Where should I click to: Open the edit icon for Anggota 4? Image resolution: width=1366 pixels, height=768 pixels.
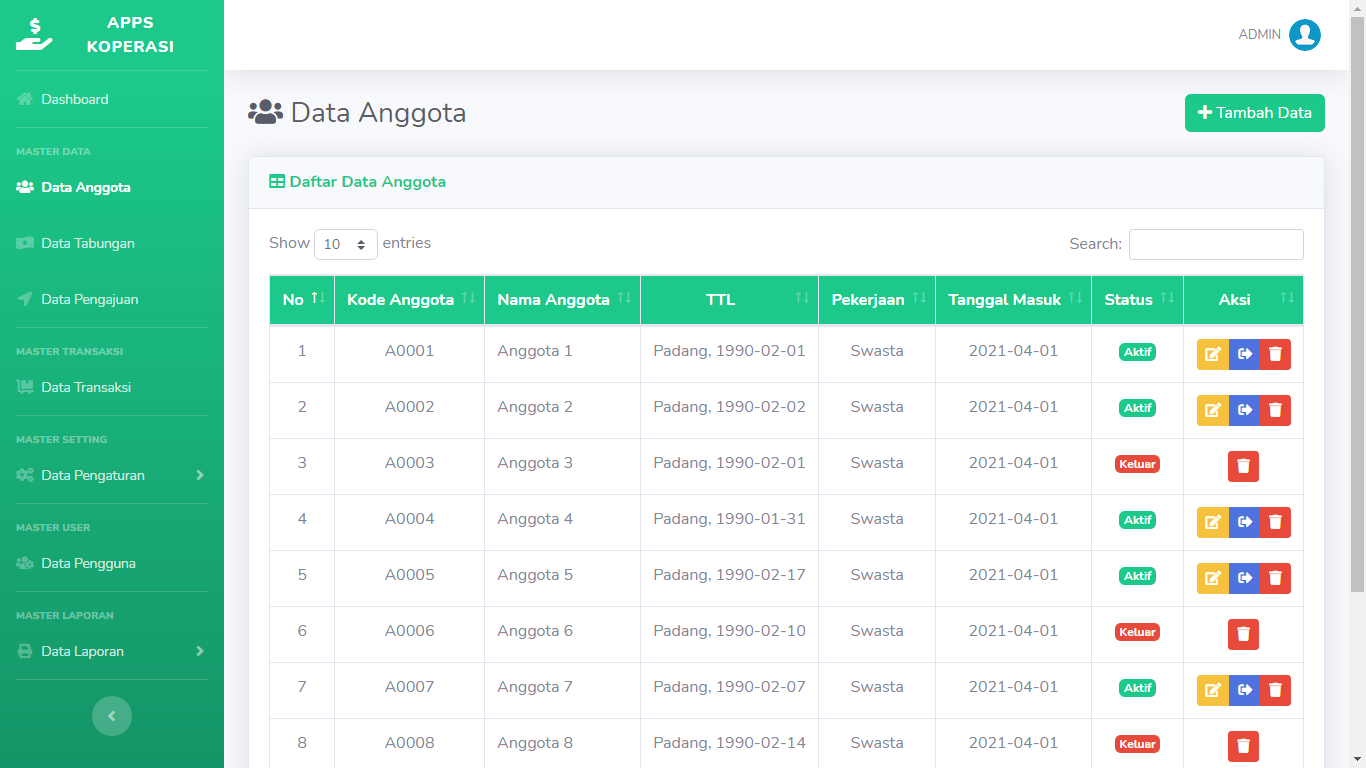click(1213, 522)
